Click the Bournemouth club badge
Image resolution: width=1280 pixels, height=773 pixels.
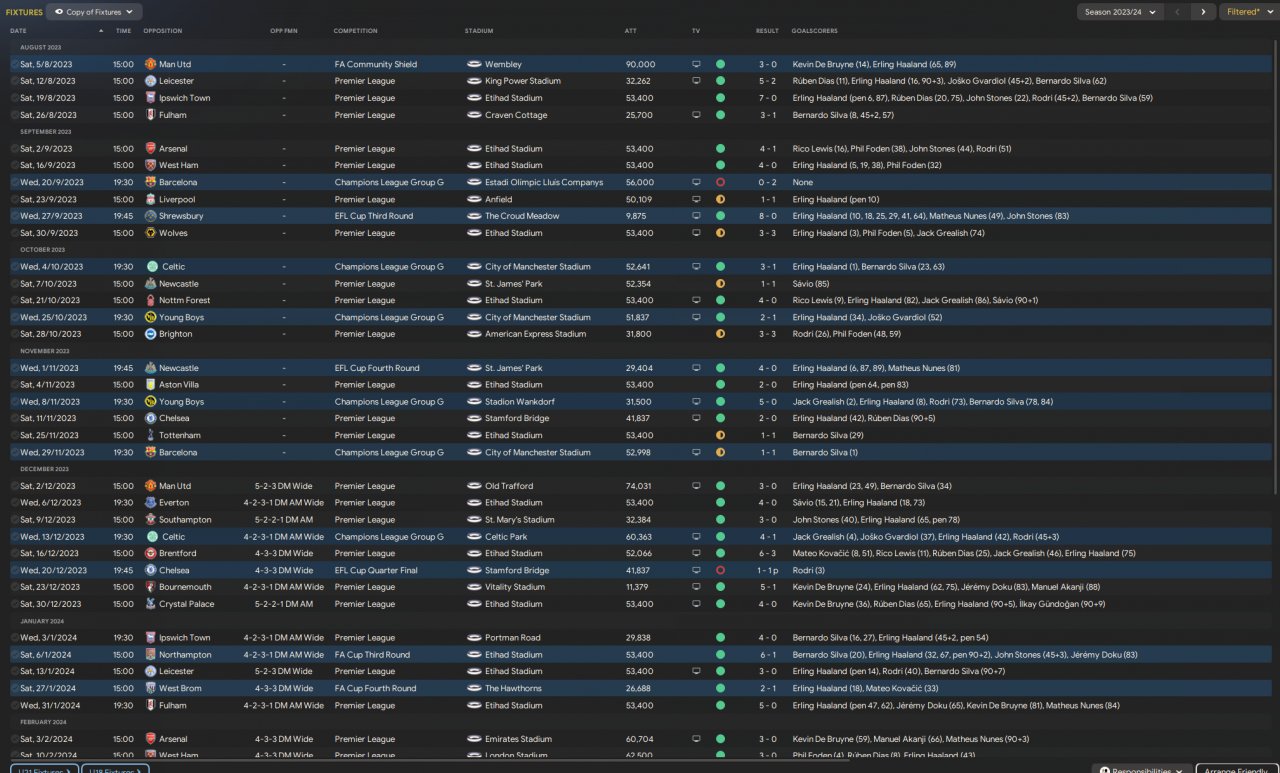151,587
